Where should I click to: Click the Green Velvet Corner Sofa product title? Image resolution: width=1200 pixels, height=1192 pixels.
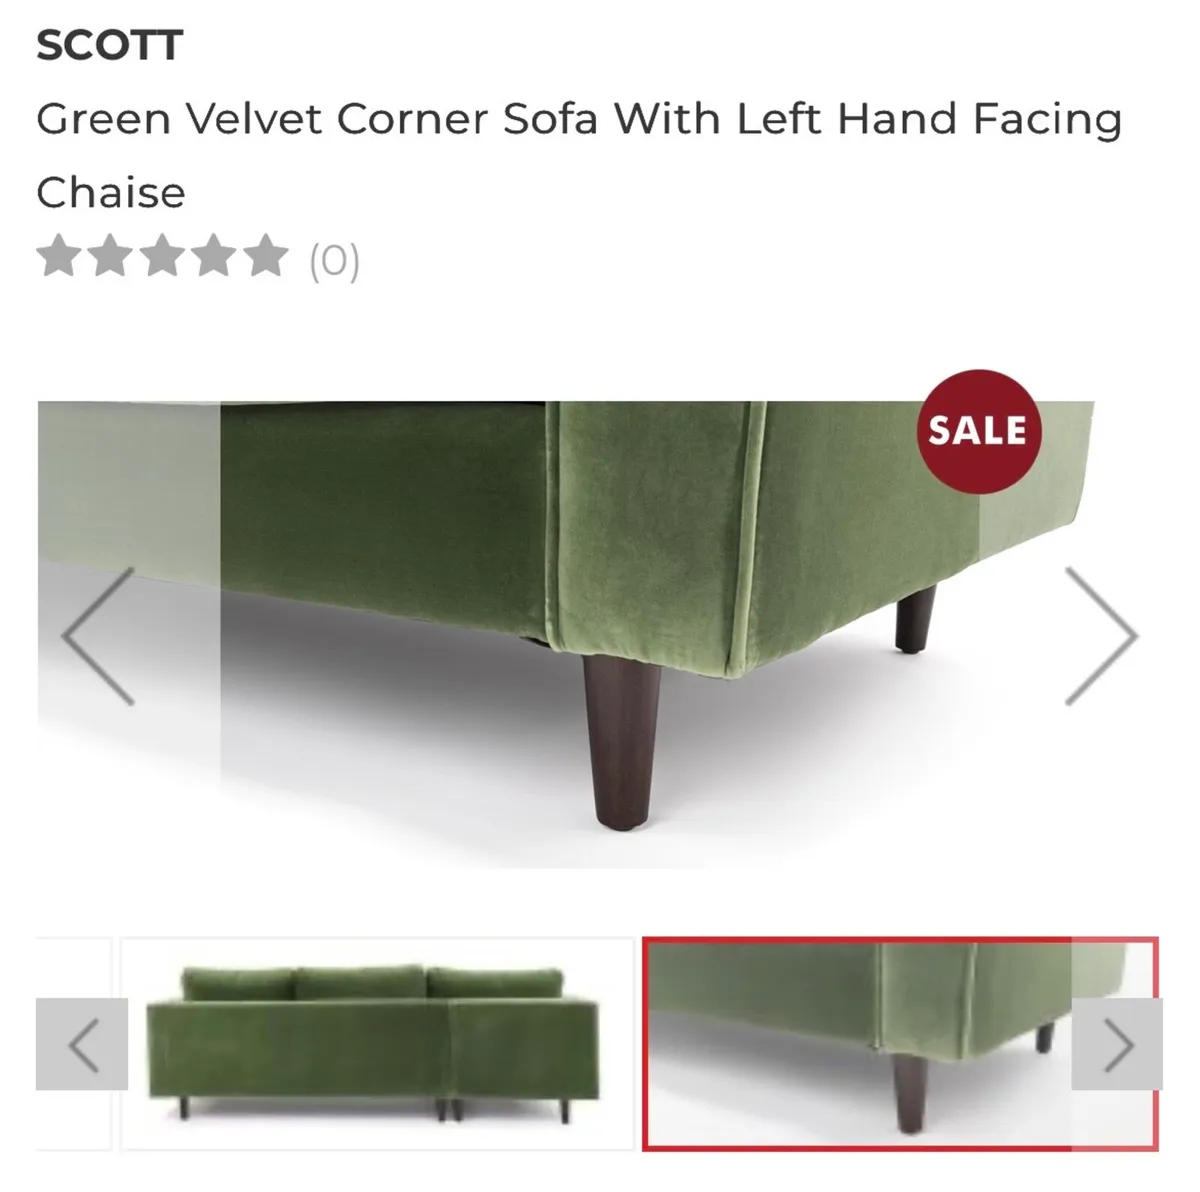pyautogui.click(x=579, y=155)
